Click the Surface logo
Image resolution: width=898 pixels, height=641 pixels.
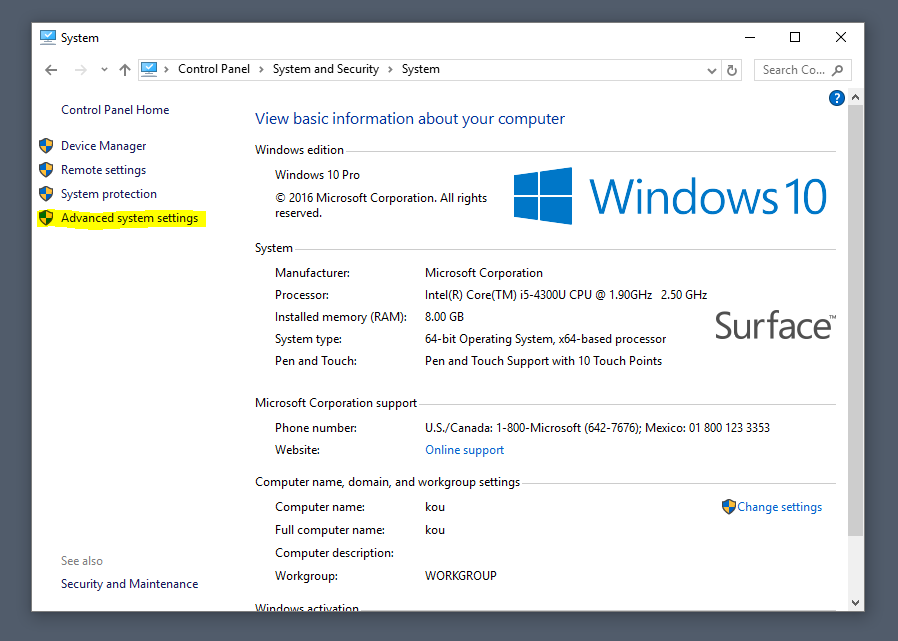[x=775, y=326]
